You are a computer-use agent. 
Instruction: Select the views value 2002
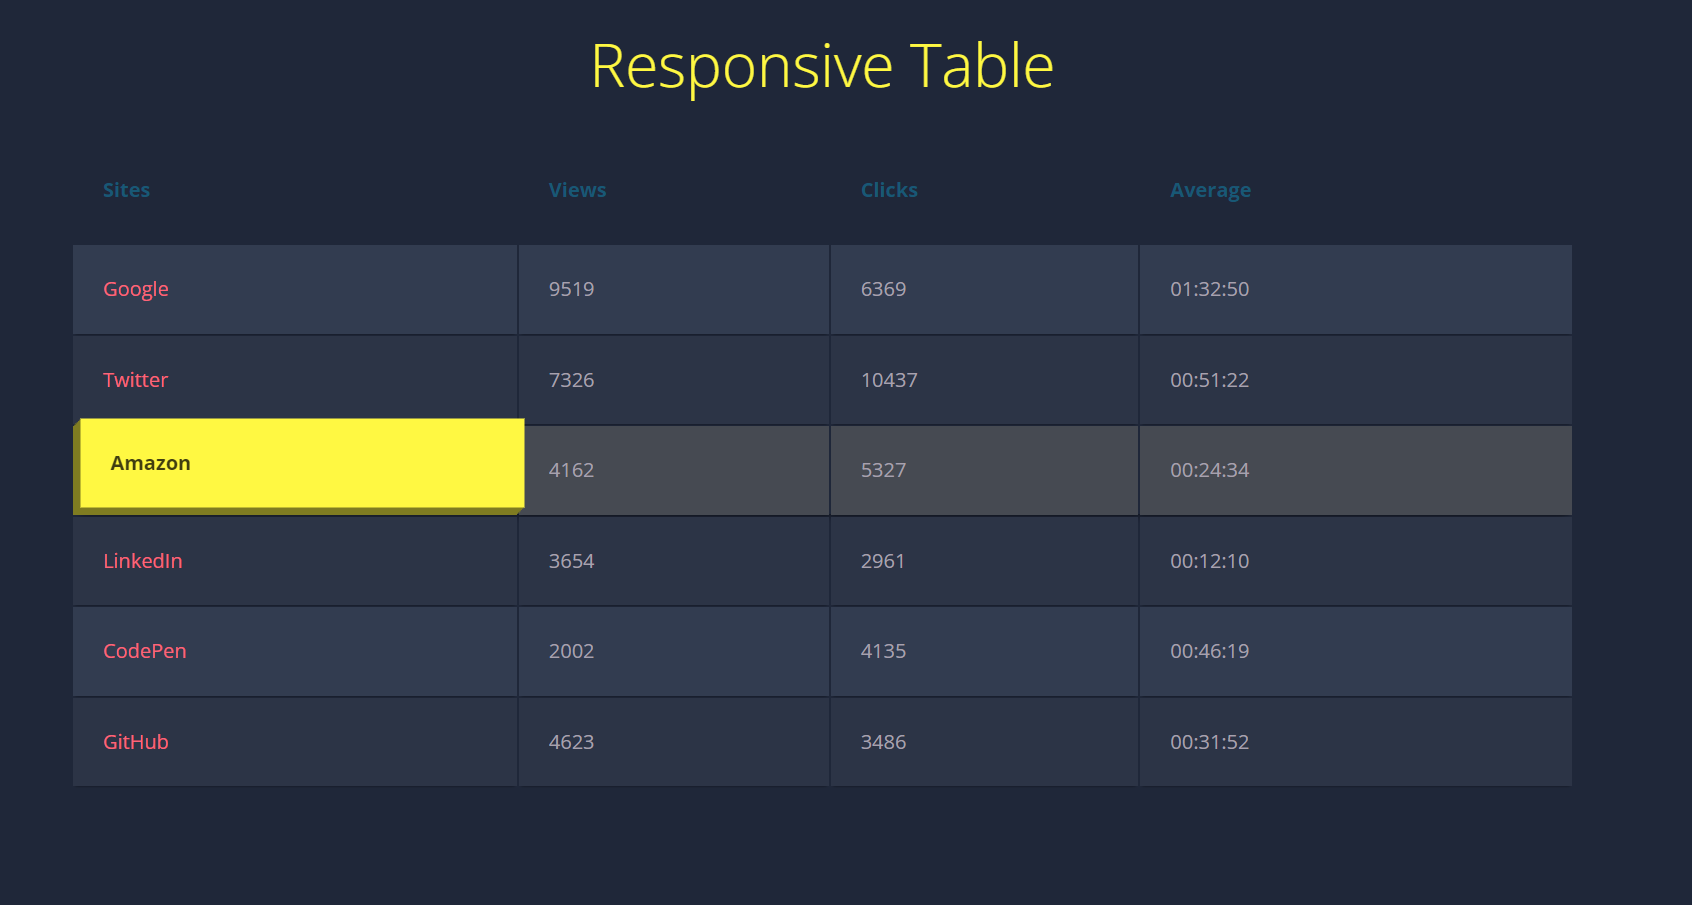point(571,651)
